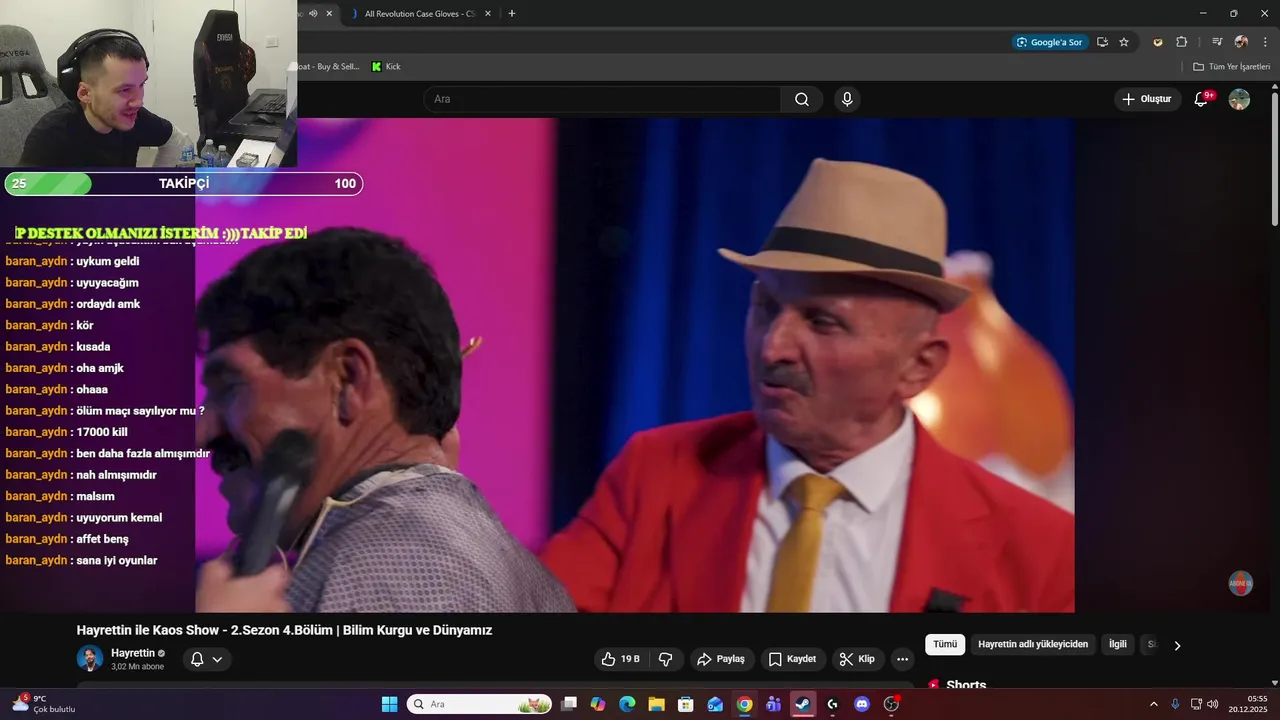This screenshot has width=1280, height=720.
Task: Open Discord from the taskbar
Action: pos(862,704)
